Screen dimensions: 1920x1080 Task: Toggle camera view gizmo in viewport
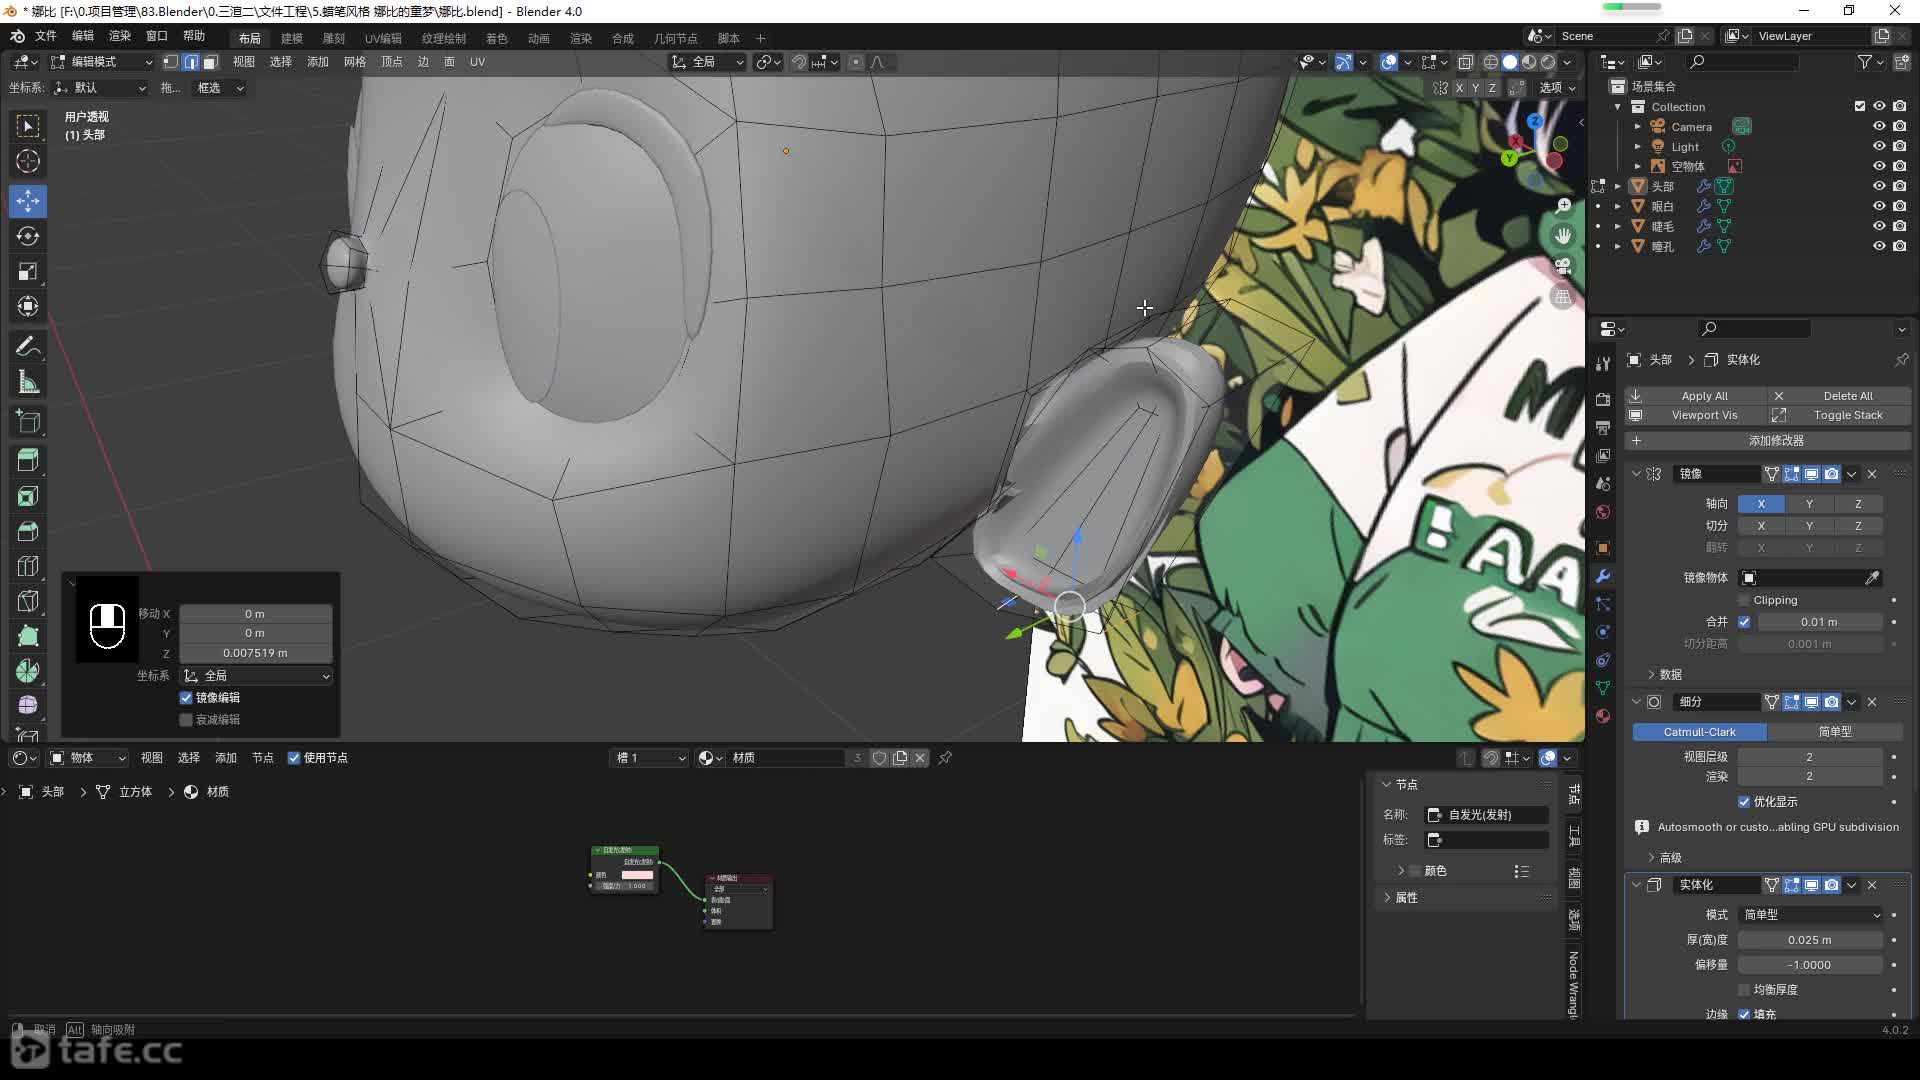1563,266
